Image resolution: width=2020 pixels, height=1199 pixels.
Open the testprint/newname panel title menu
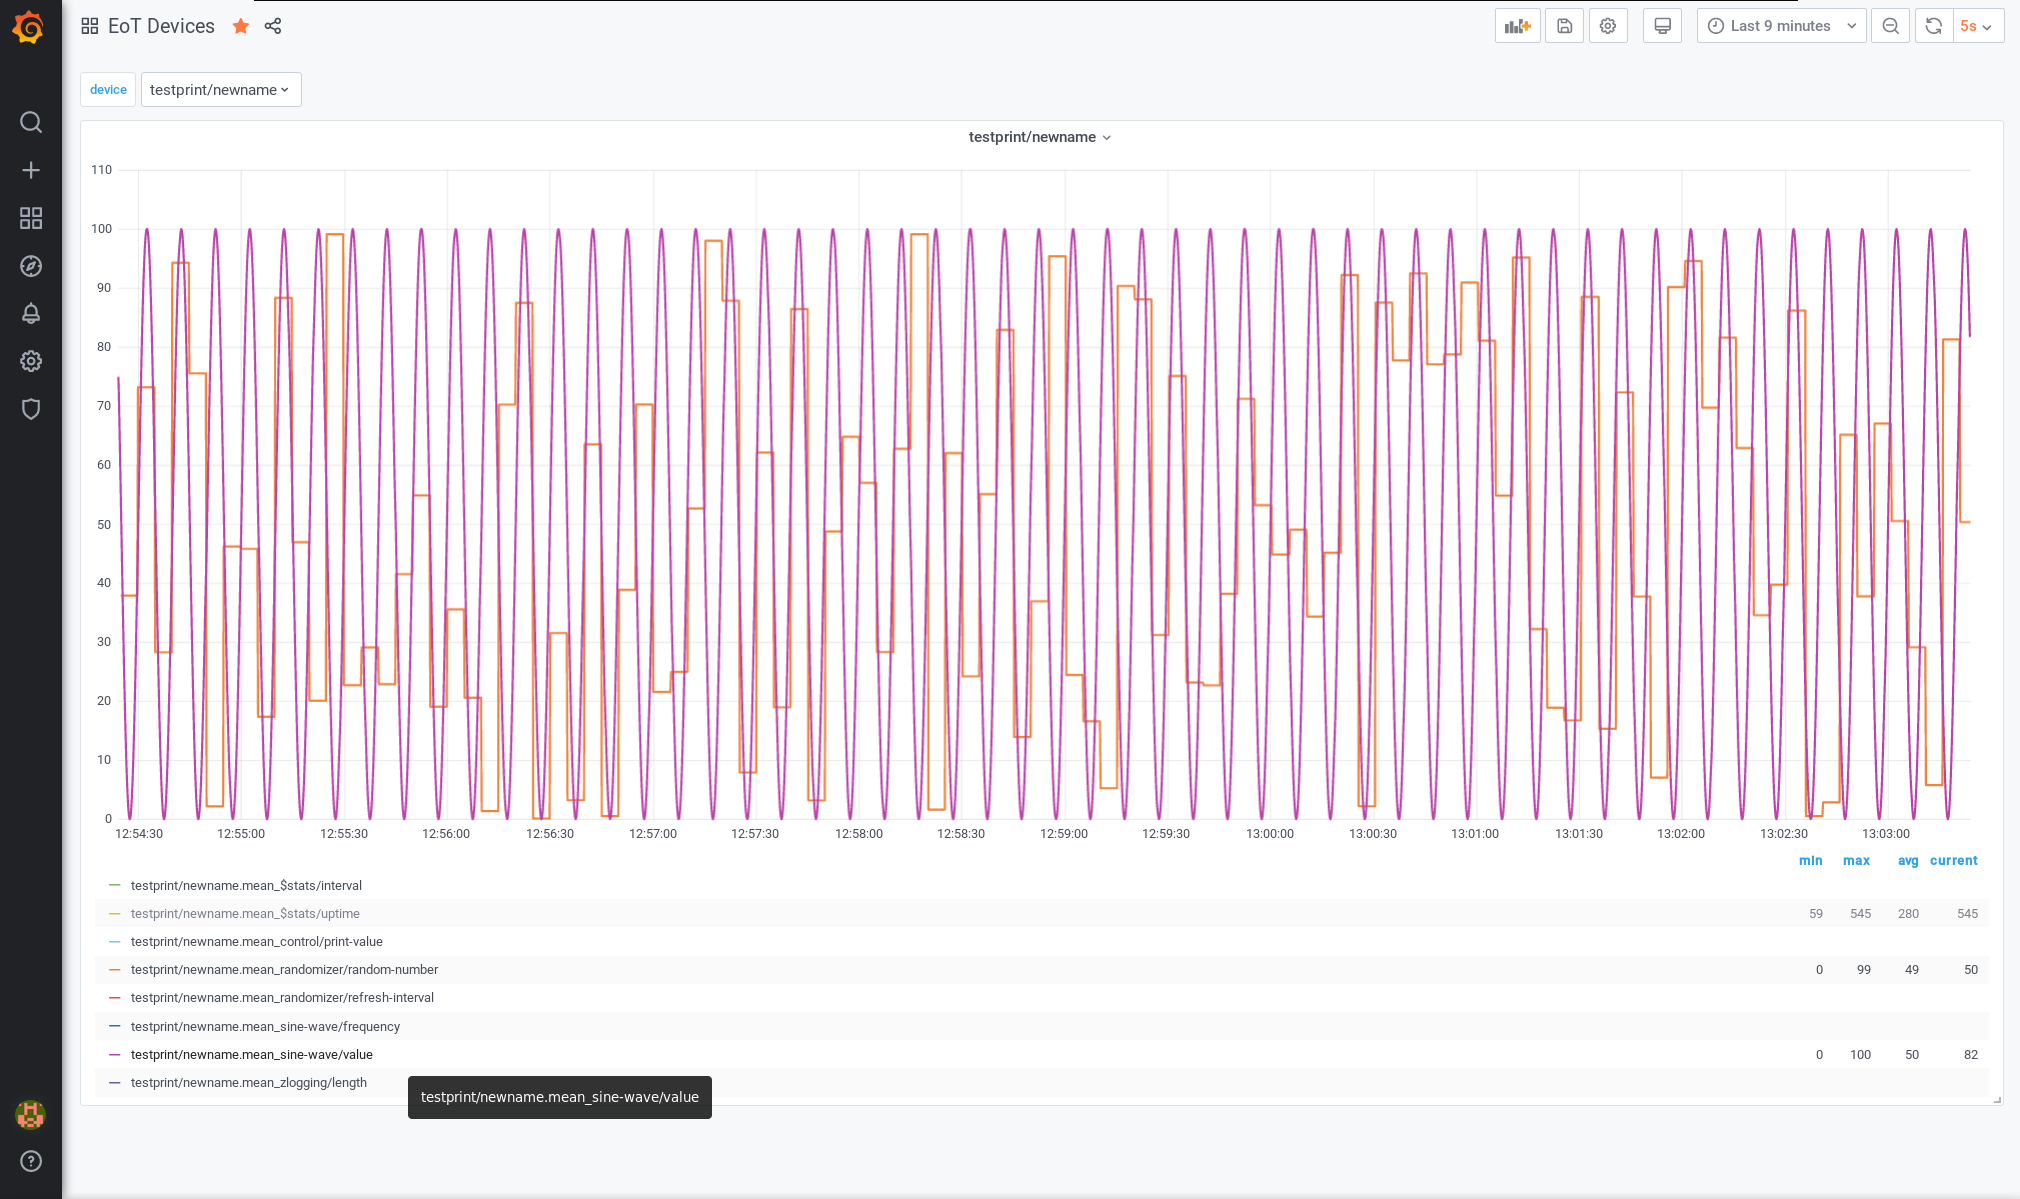tap(1039, 137)
